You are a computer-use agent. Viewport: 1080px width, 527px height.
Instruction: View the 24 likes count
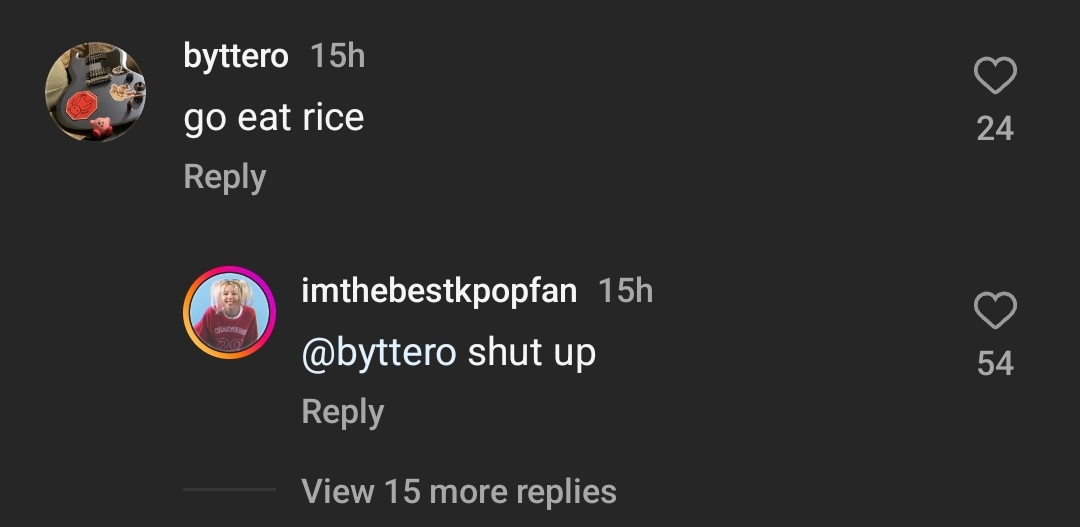pyautogui.click(x=995, y=129)
